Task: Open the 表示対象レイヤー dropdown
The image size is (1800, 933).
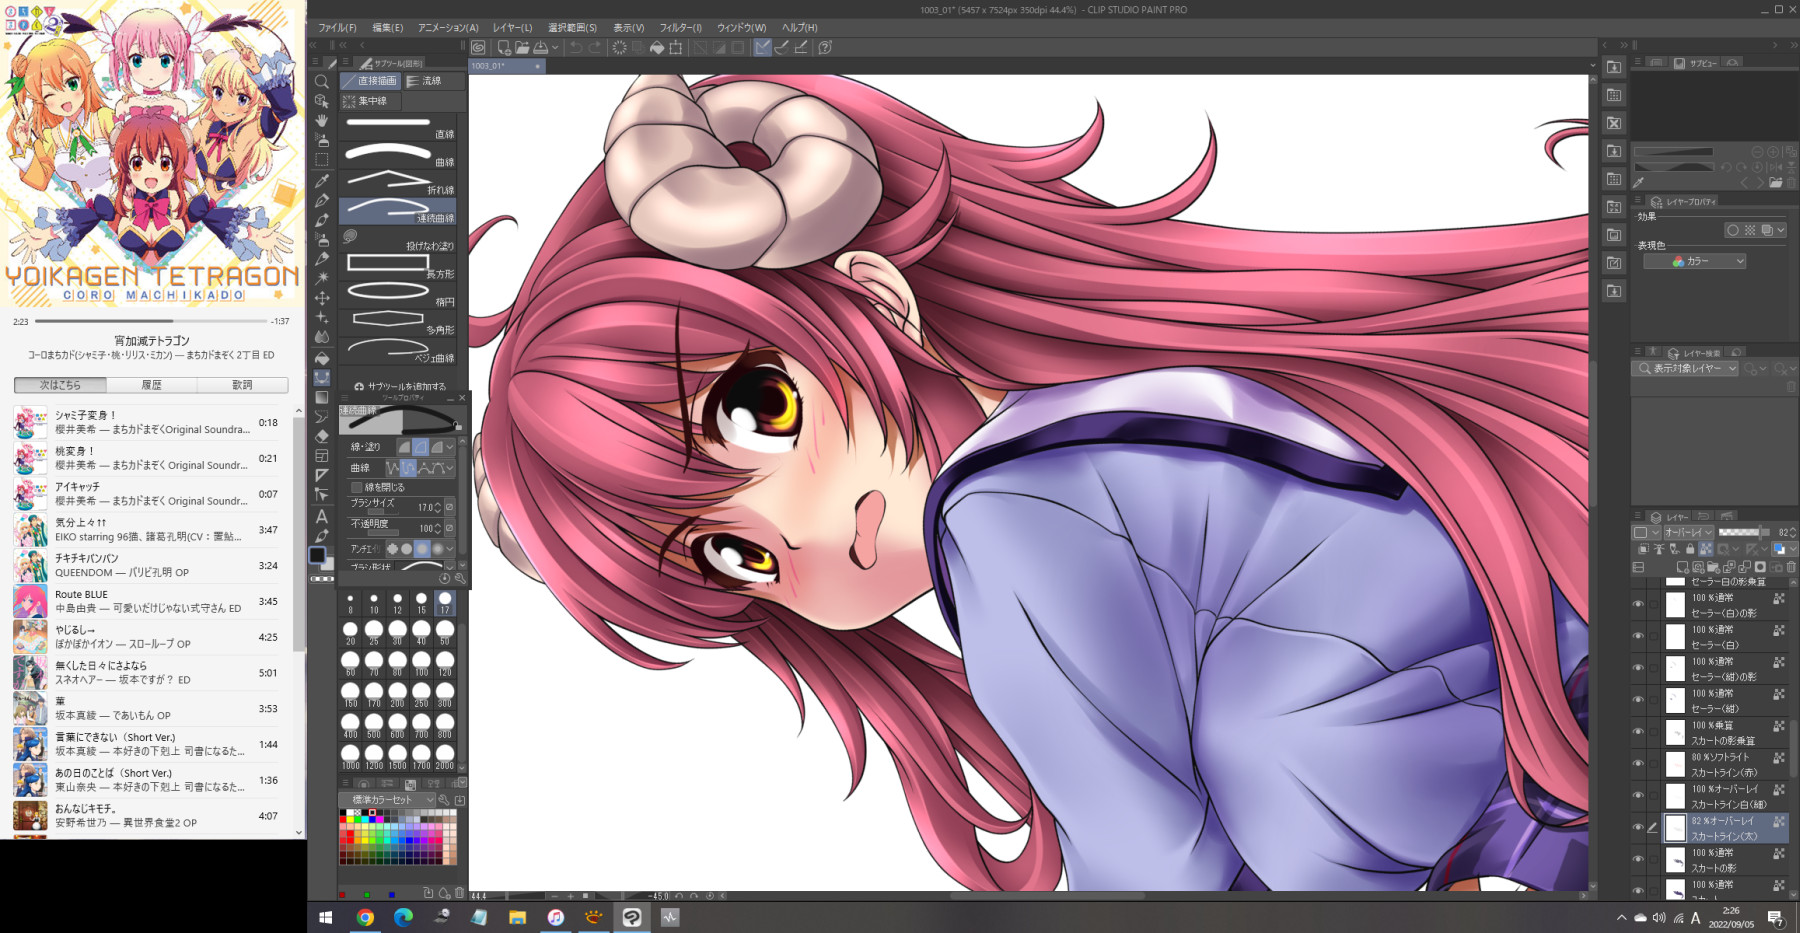Action: (x=1686, y=369)
